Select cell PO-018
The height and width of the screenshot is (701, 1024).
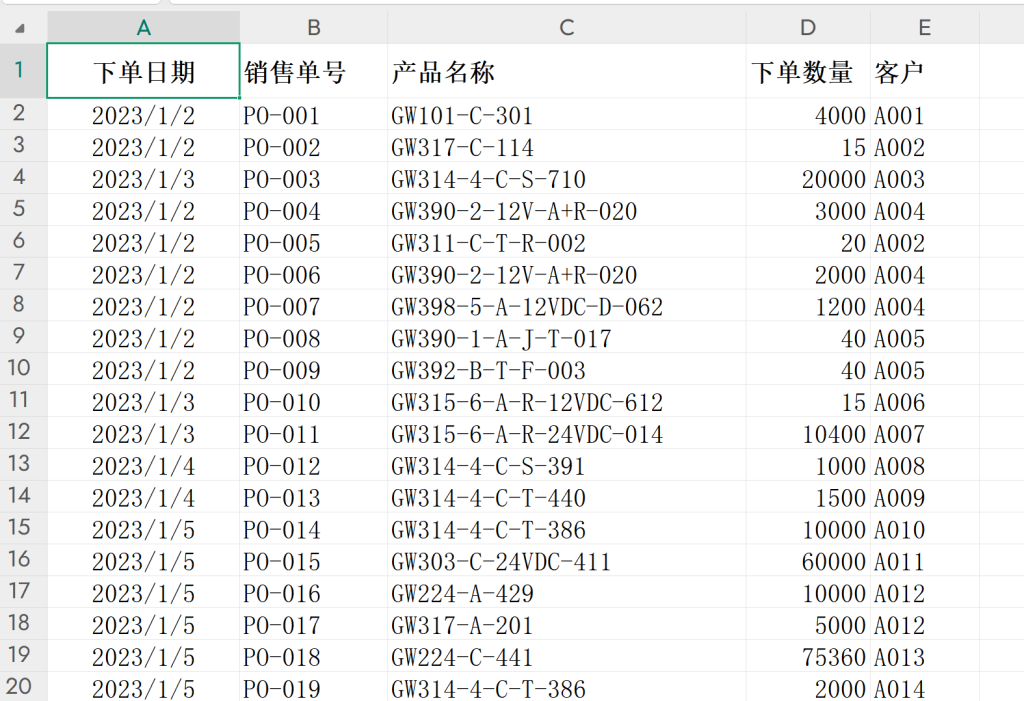pos(313,657)
